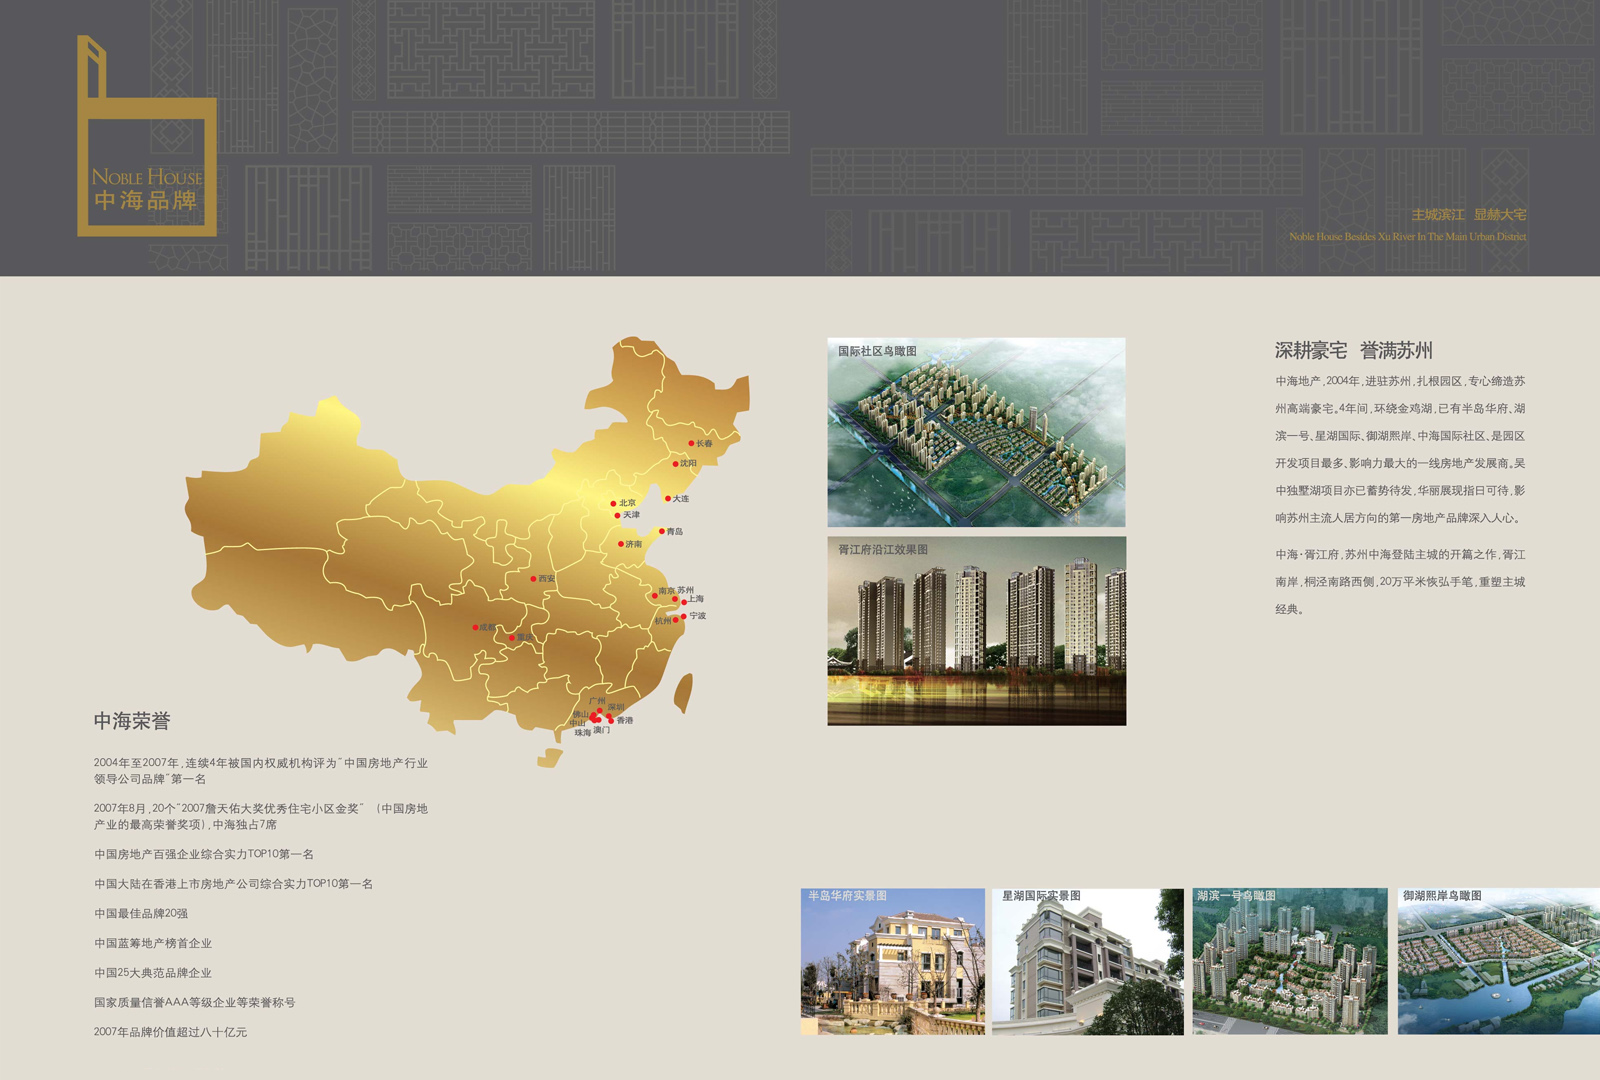
Task: Click the red dot marking 成都
Action: coord(475,627)
